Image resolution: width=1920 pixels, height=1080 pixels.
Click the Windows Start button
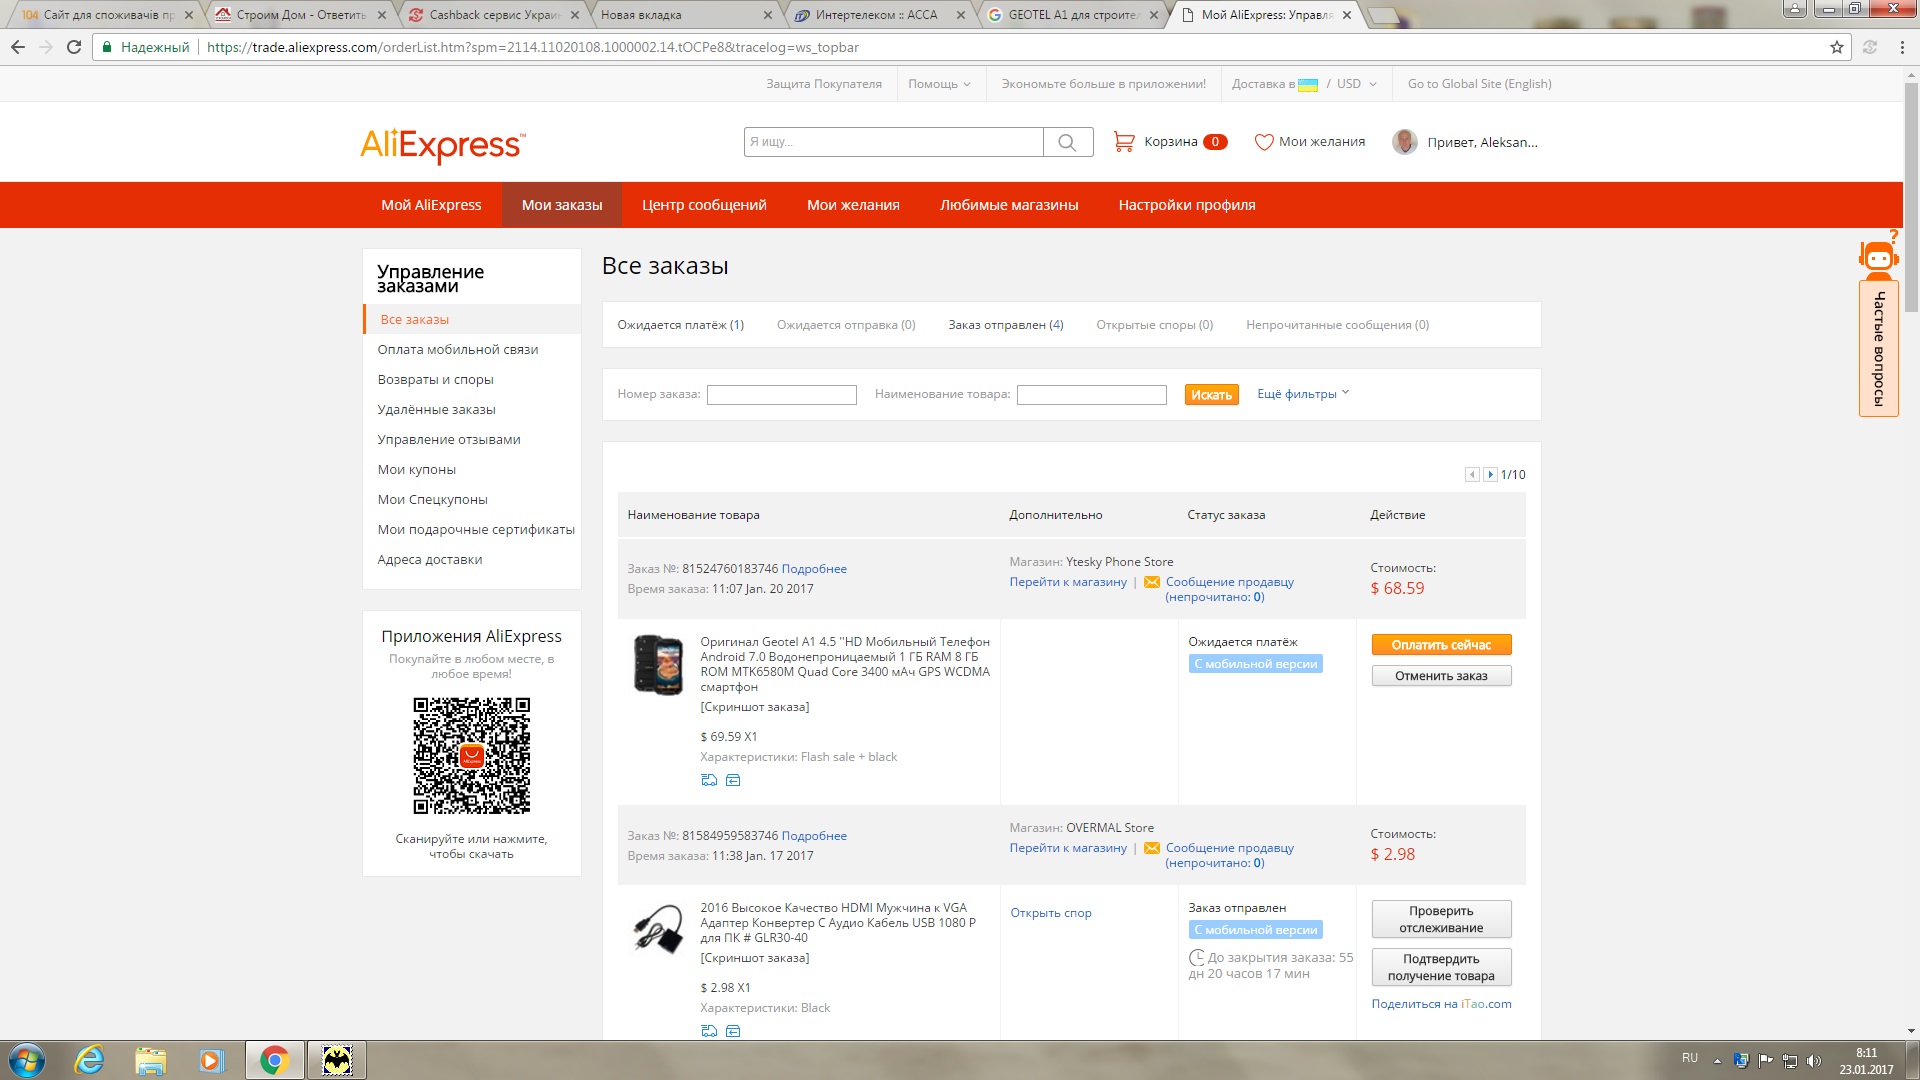click(x=27, y=1060)
